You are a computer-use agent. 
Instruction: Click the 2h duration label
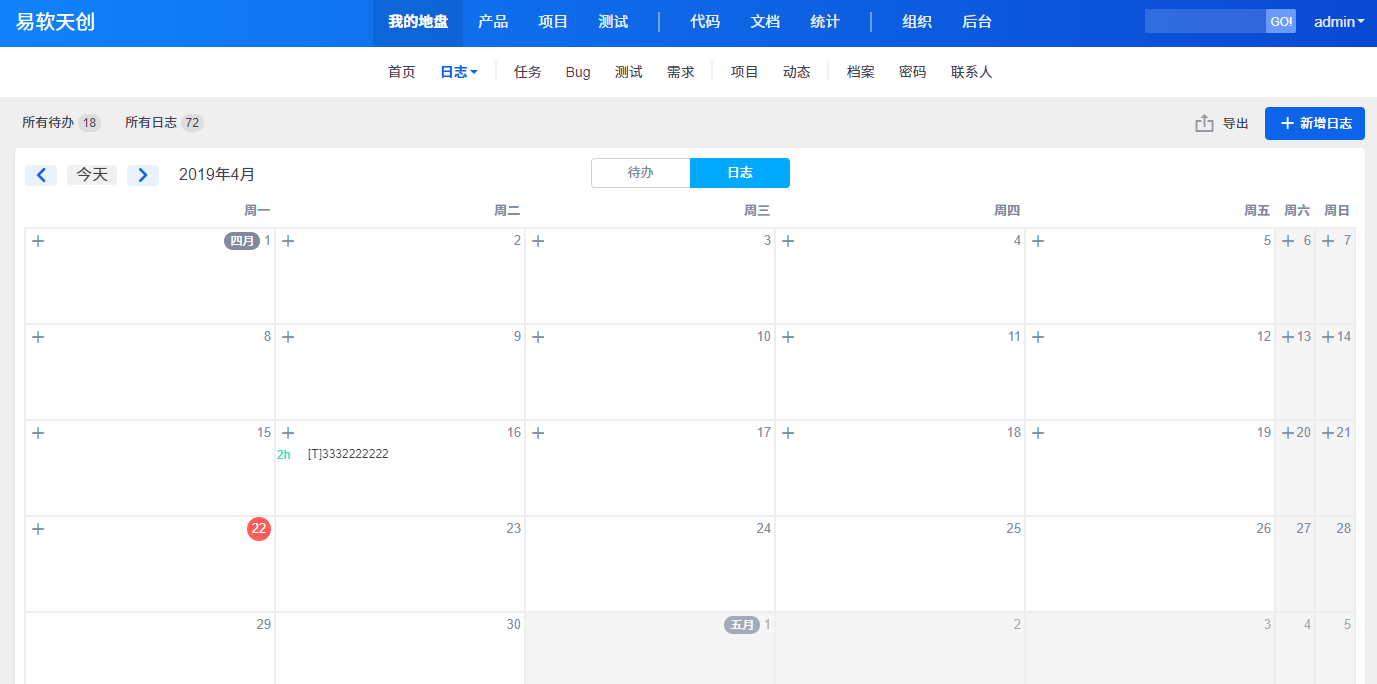tap(284, 454)
